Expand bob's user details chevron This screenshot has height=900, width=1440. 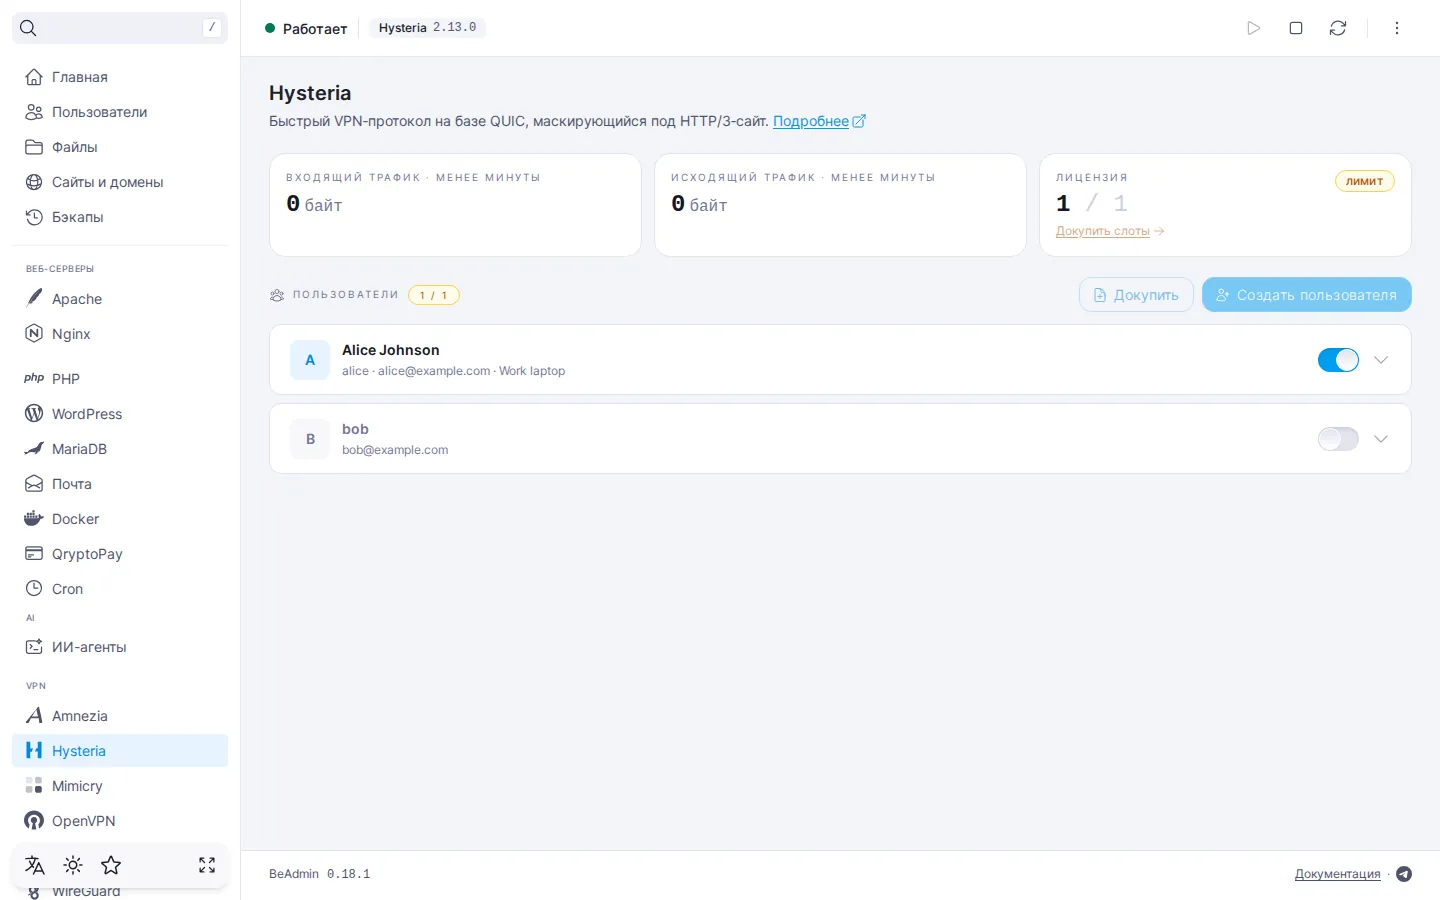click(1381, 439)
